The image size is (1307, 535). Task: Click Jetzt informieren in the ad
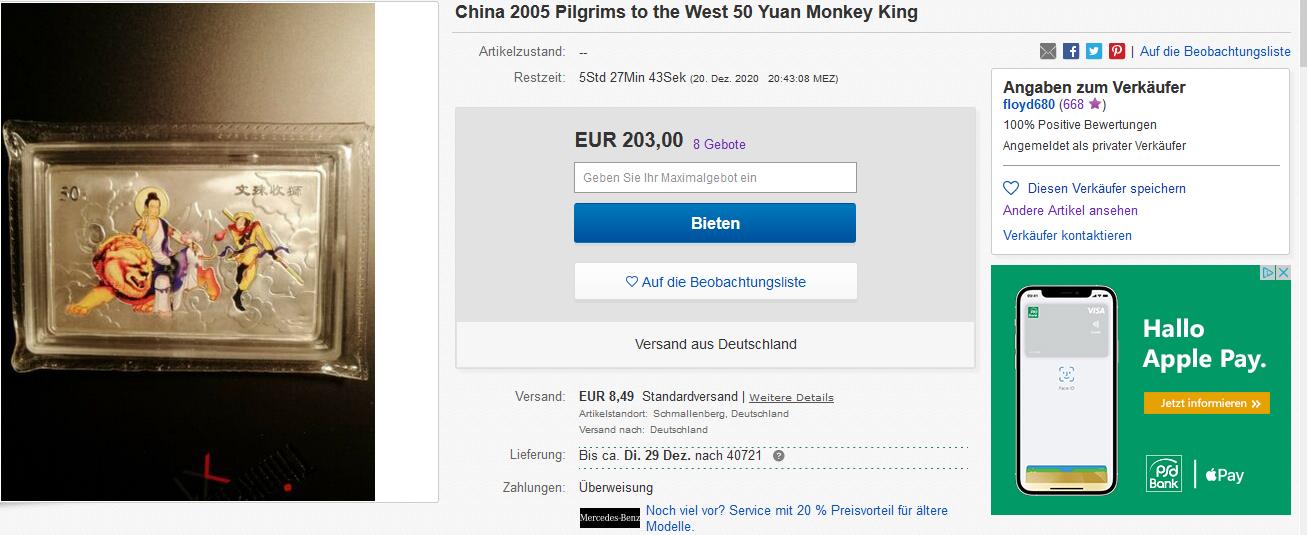(1207, 404)
